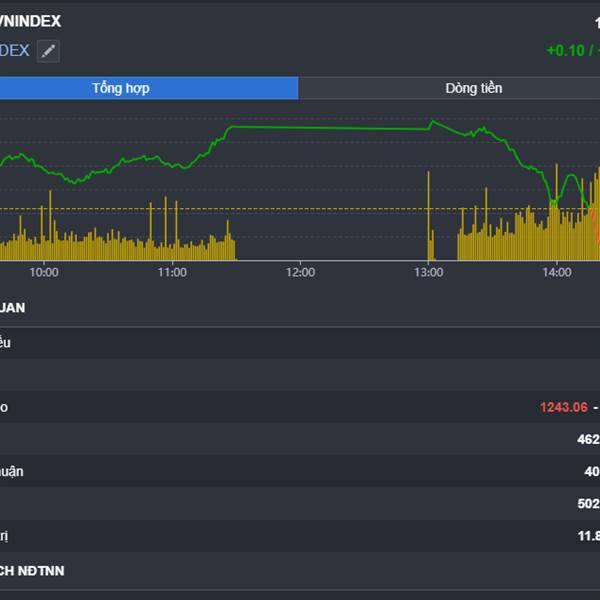Click the pencil edit icon beside INDEX
The width and height of the screenshot is (600, 600).
[x=48, y=51]
